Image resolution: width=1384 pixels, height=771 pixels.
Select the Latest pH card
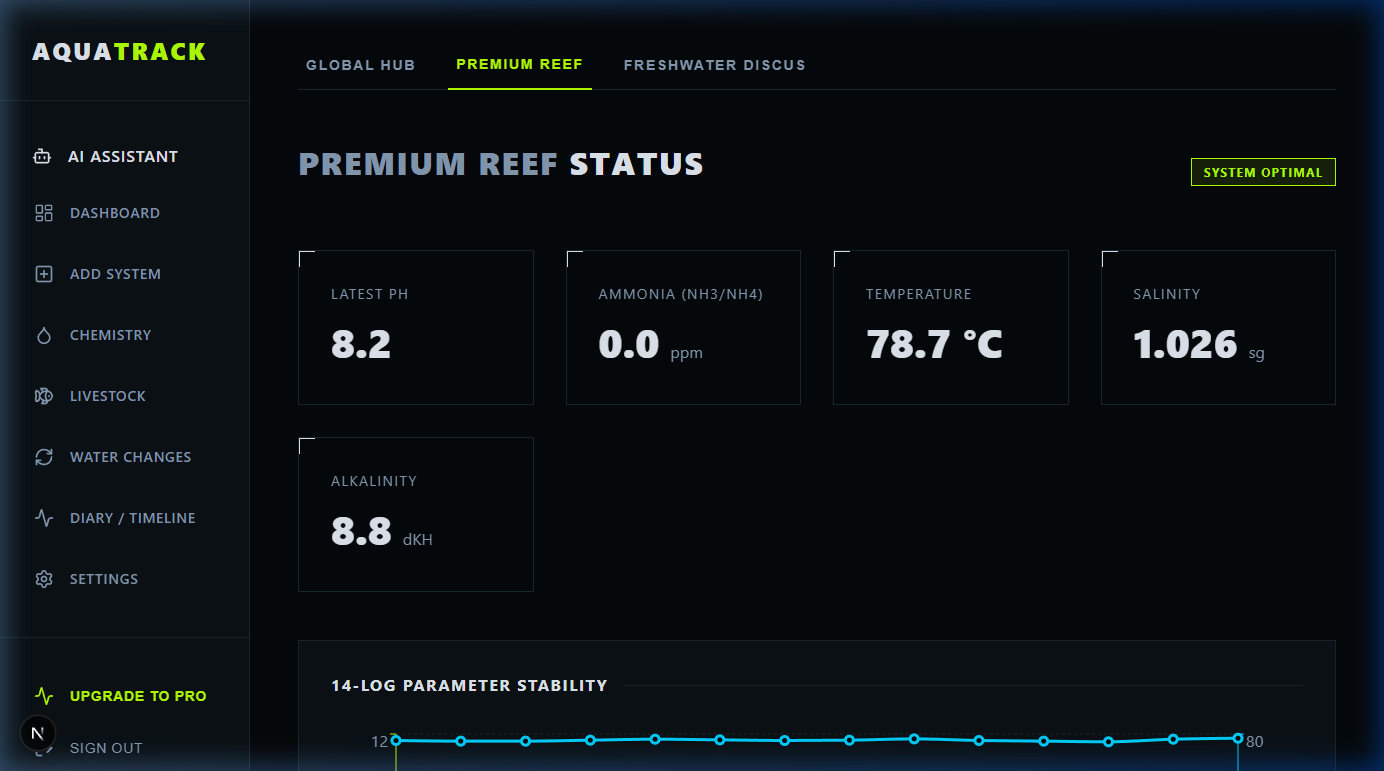coord(415,327)
